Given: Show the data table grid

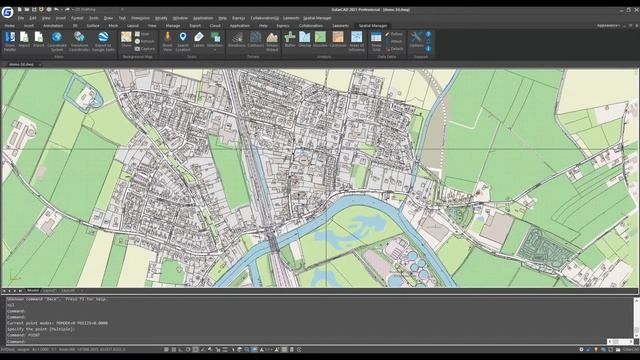Looking at the screenshot, I should pyautogui.click(x=376, y=41).
